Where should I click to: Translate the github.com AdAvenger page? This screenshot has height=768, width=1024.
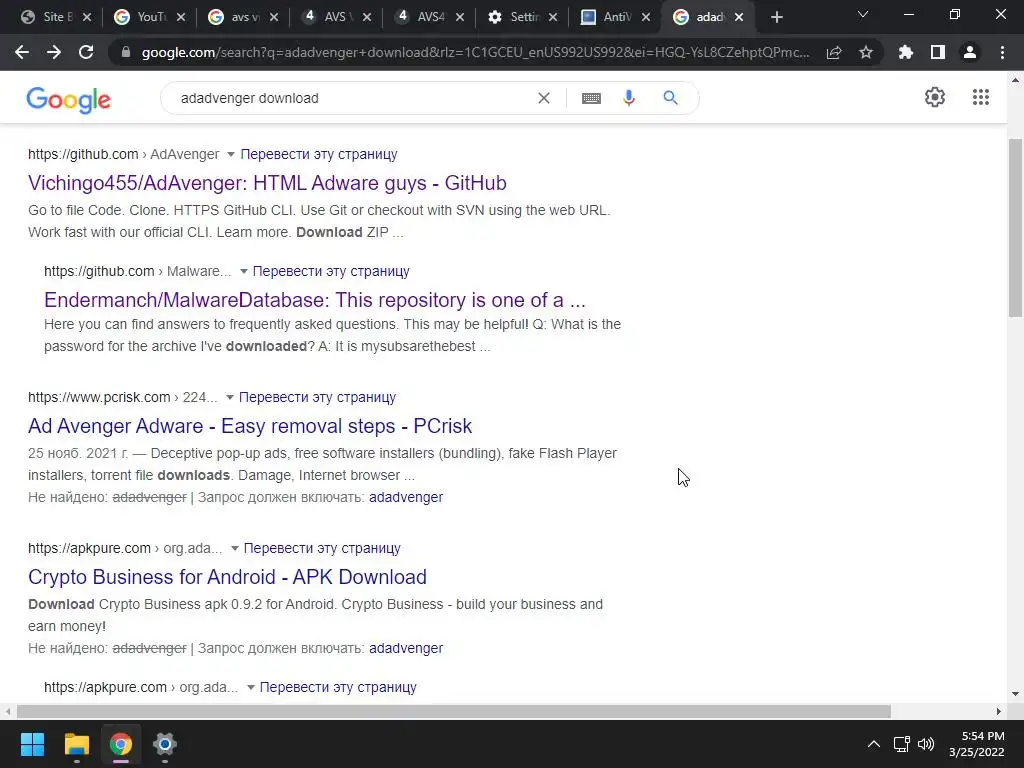pyautogui.click(x=319, y=154)
